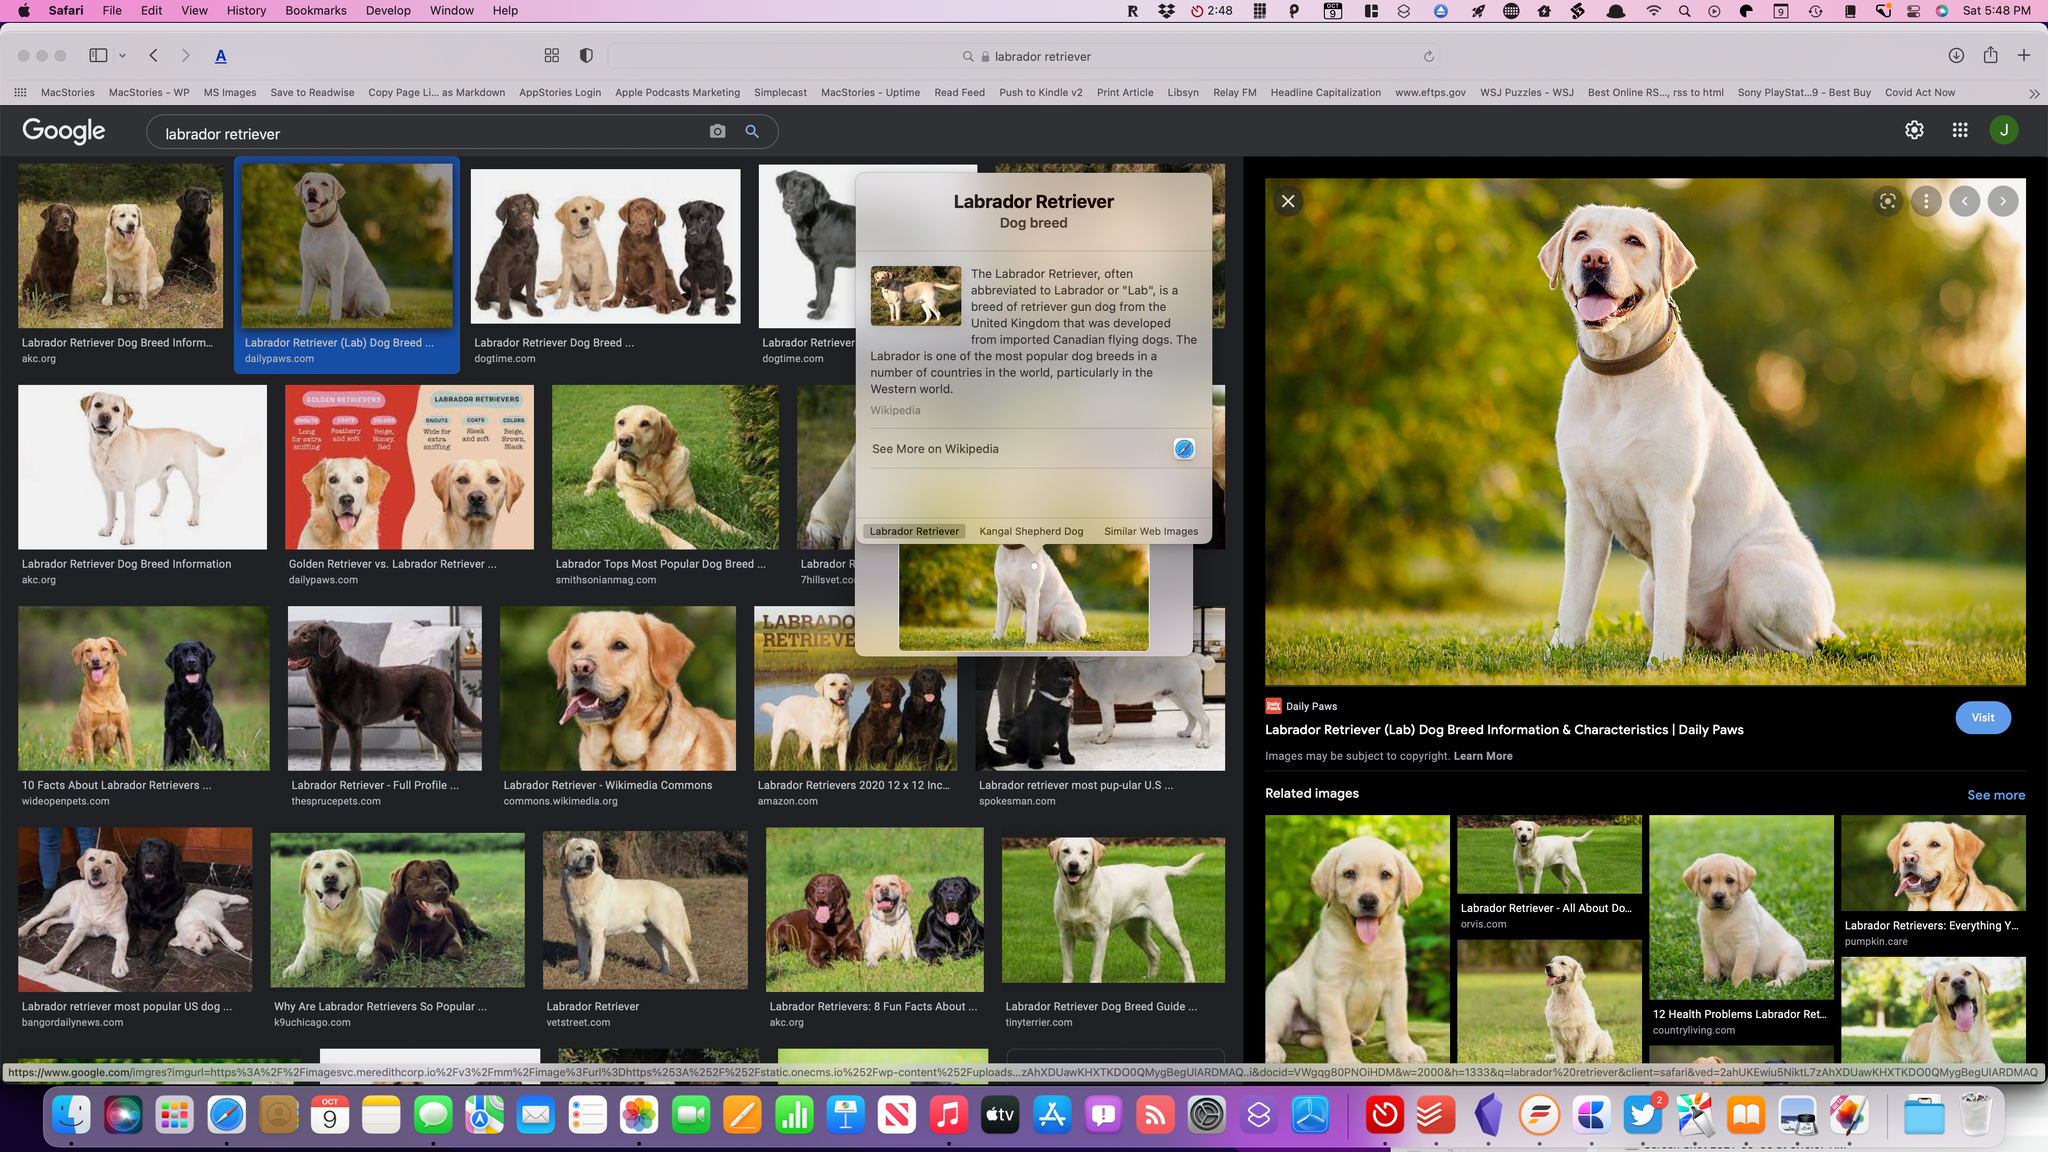Viewport: 2048px width, 1152px height.
Task: Open the MacStories bookmark
Action: (68, 92)
